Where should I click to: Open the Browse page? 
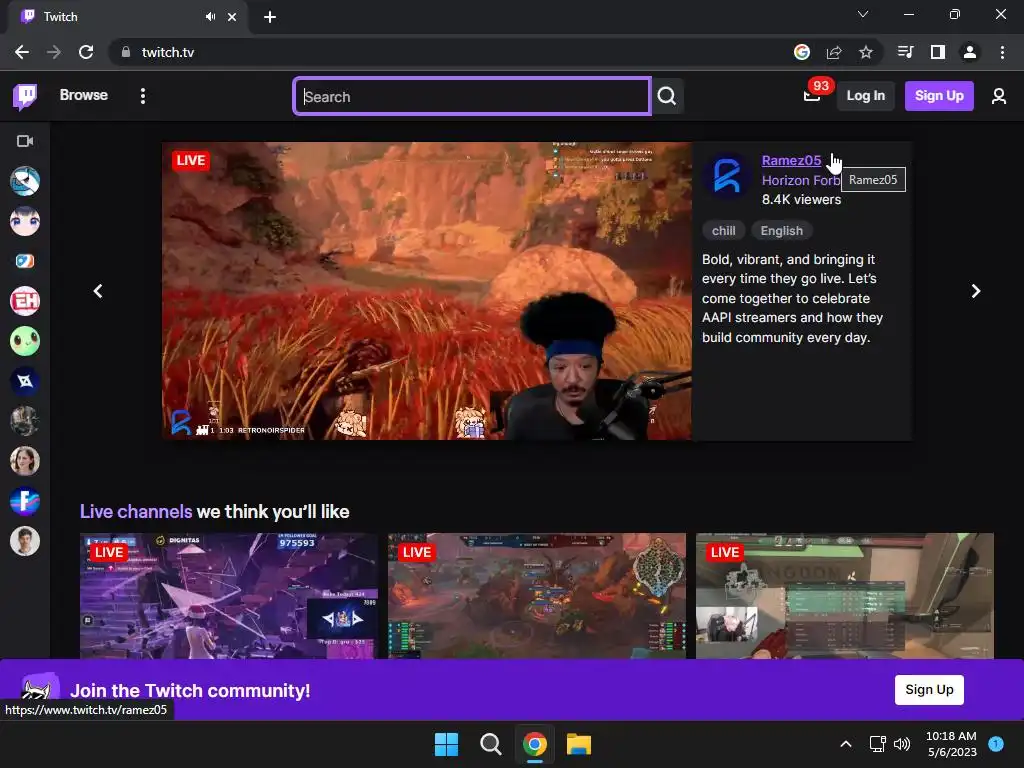click(x=84, y=95)
